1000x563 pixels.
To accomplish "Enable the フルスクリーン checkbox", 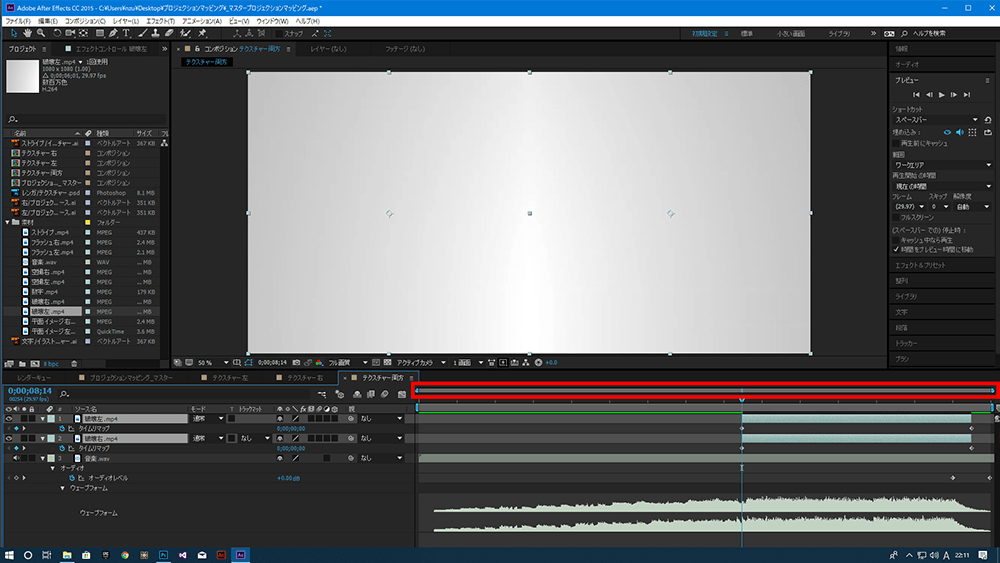I will pos(895,216).
